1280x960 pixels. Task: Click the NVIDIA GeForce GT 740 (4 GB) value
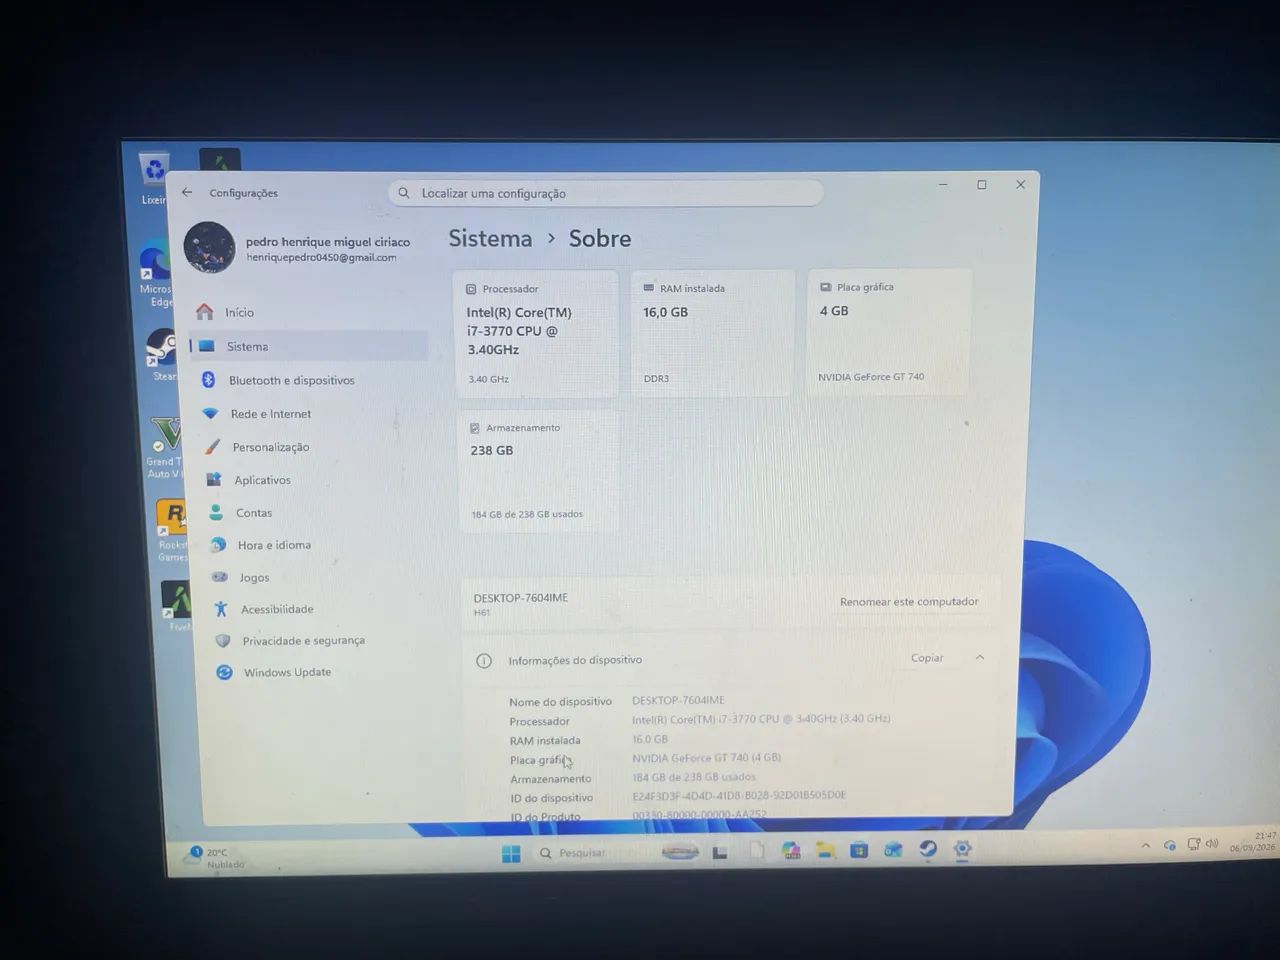[x=706, y=757]
